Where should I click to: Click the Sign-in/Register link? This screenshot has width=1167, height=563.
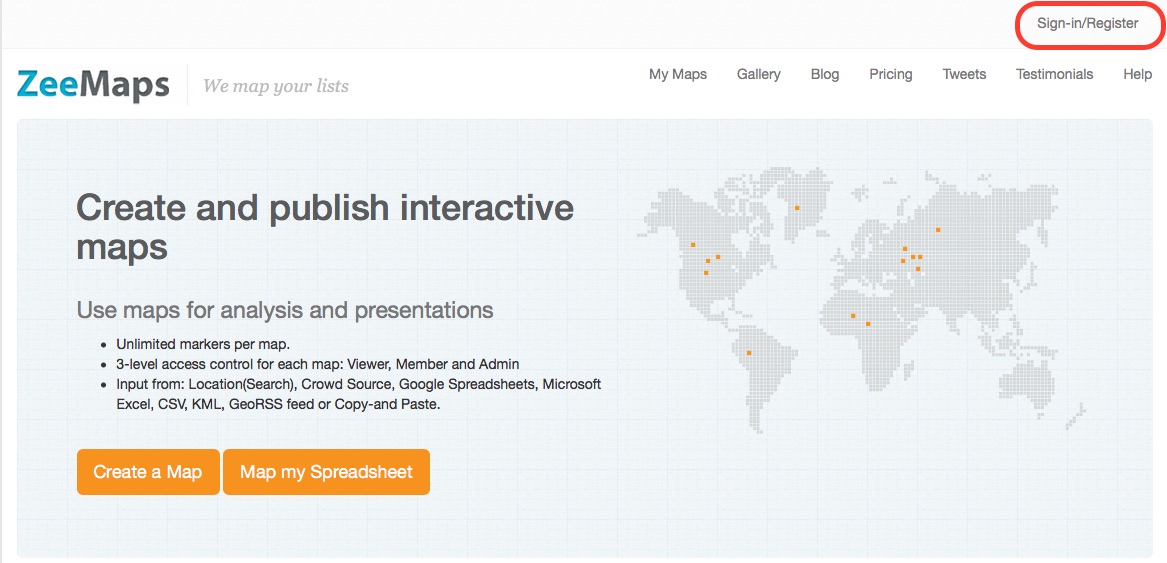tap(1087, 23)
